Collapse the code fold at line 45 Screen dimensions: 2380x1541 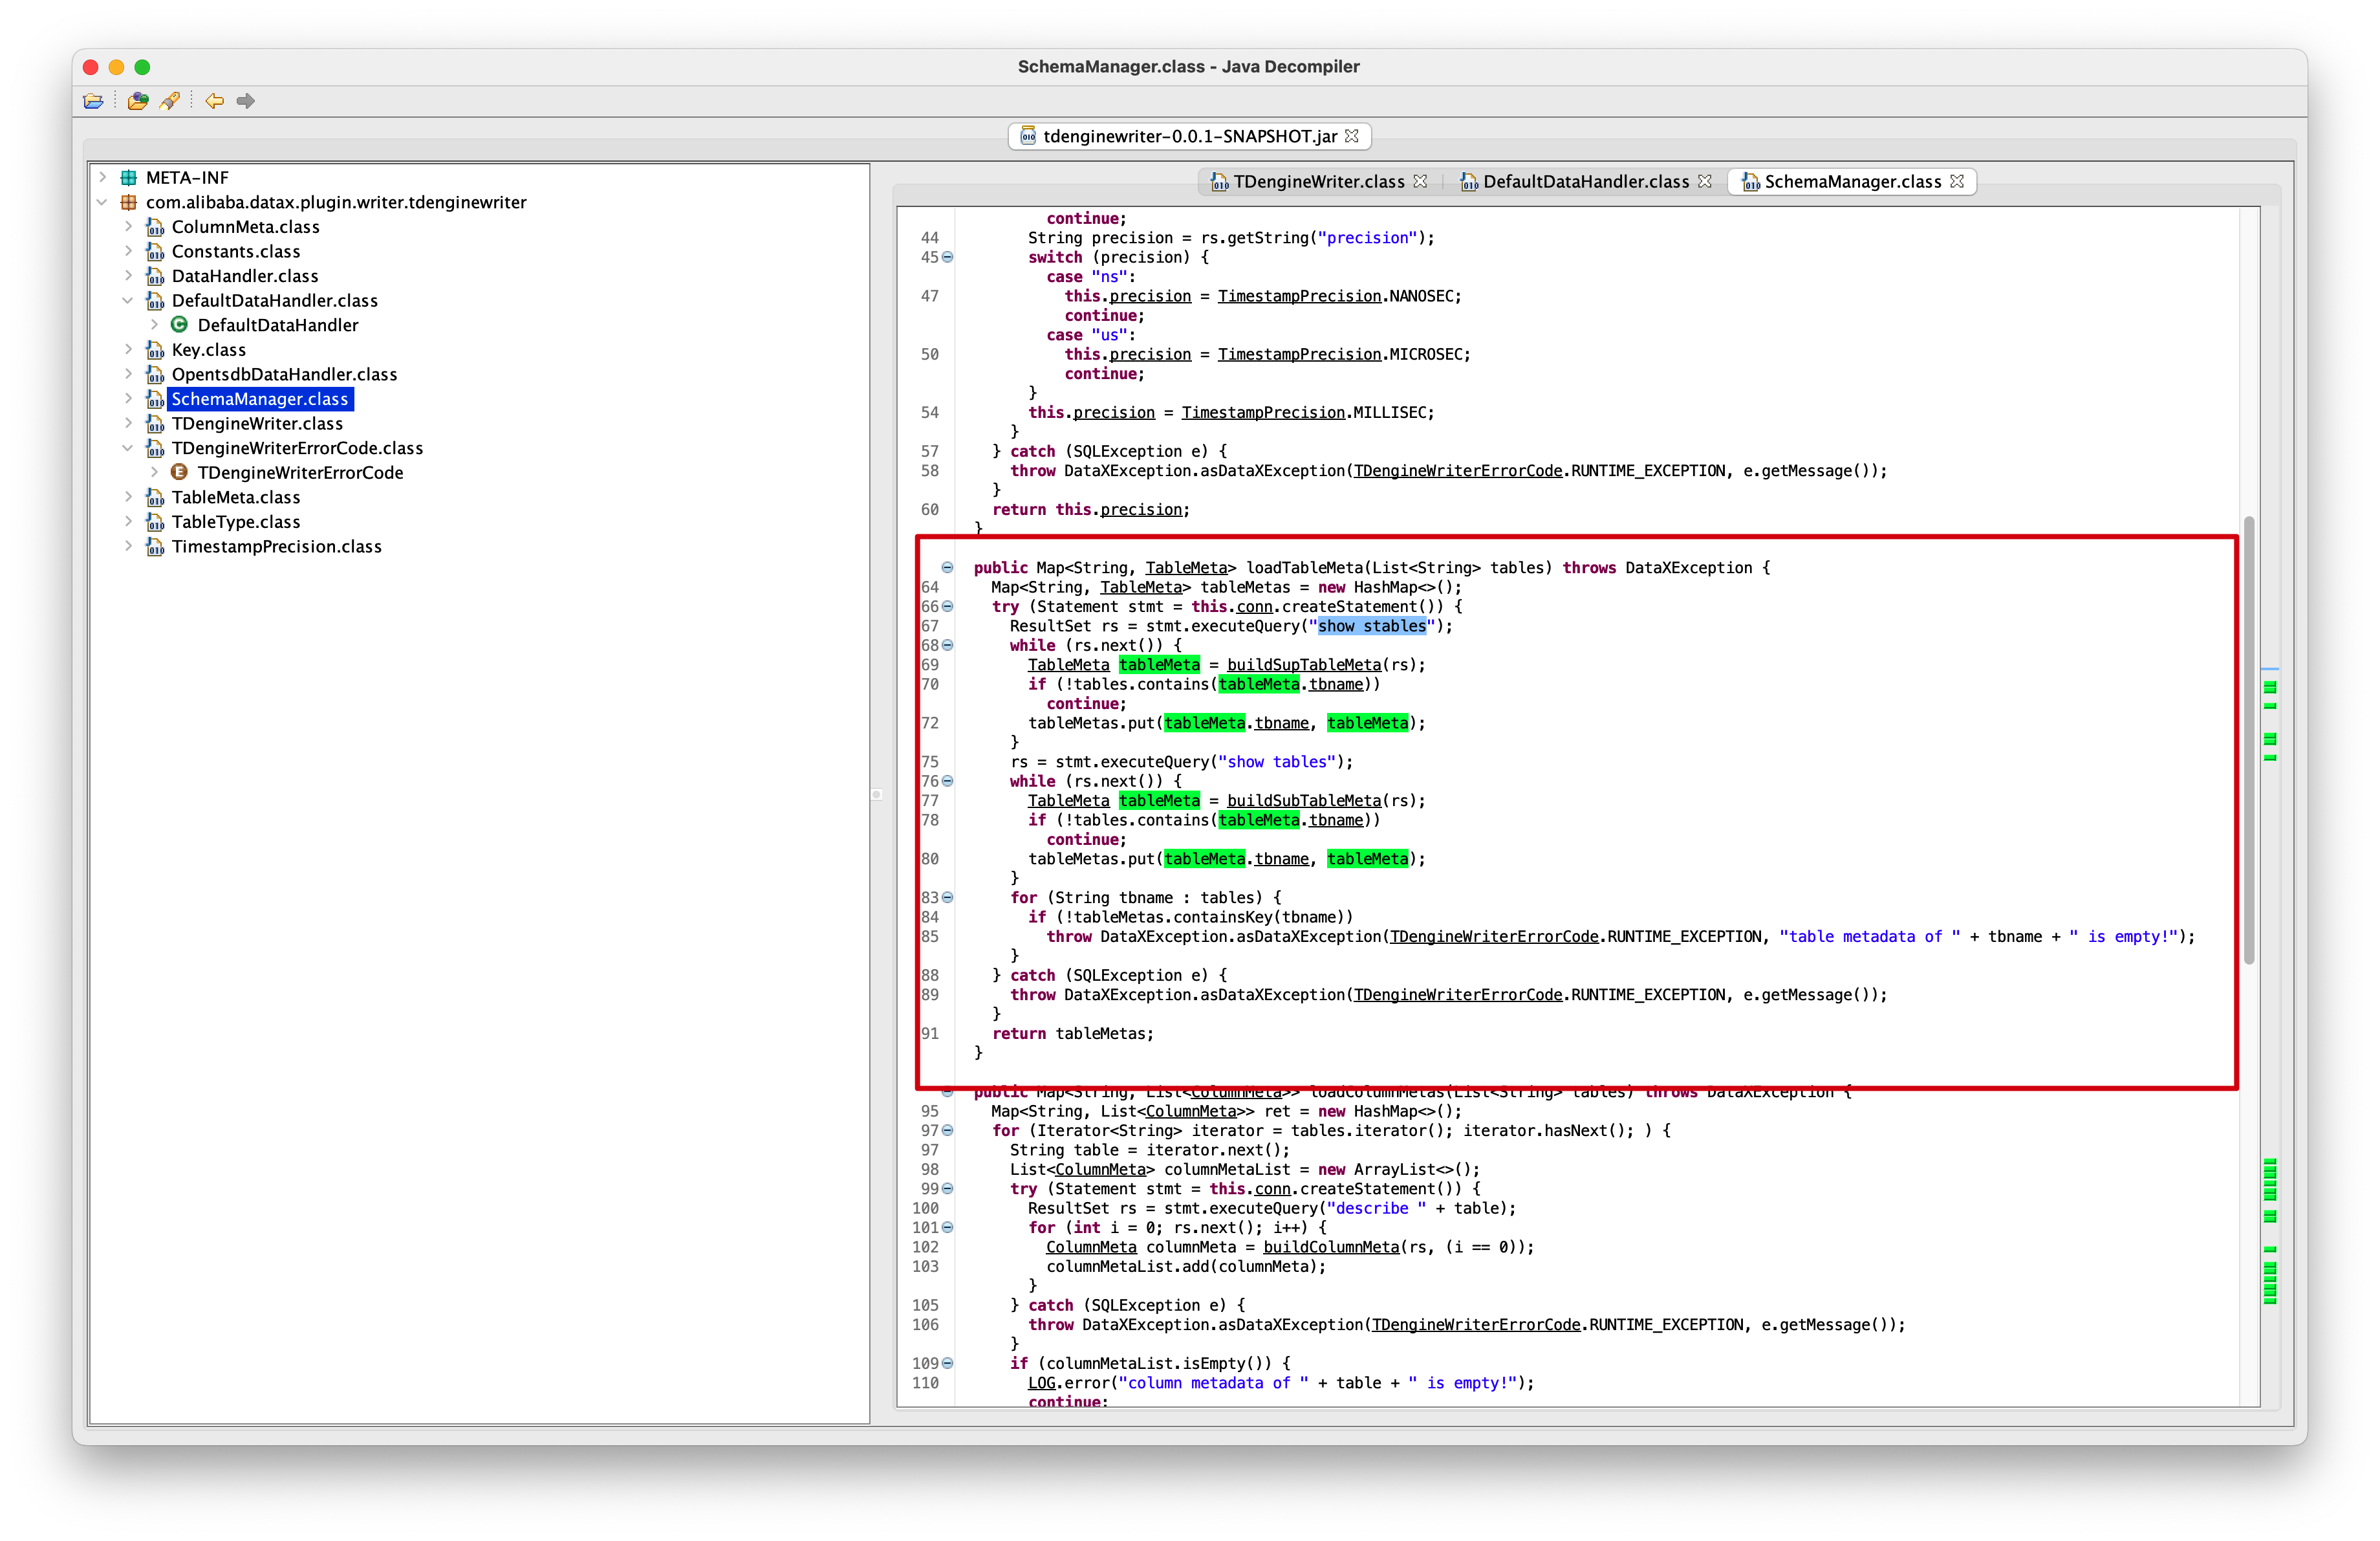(947, 257)
